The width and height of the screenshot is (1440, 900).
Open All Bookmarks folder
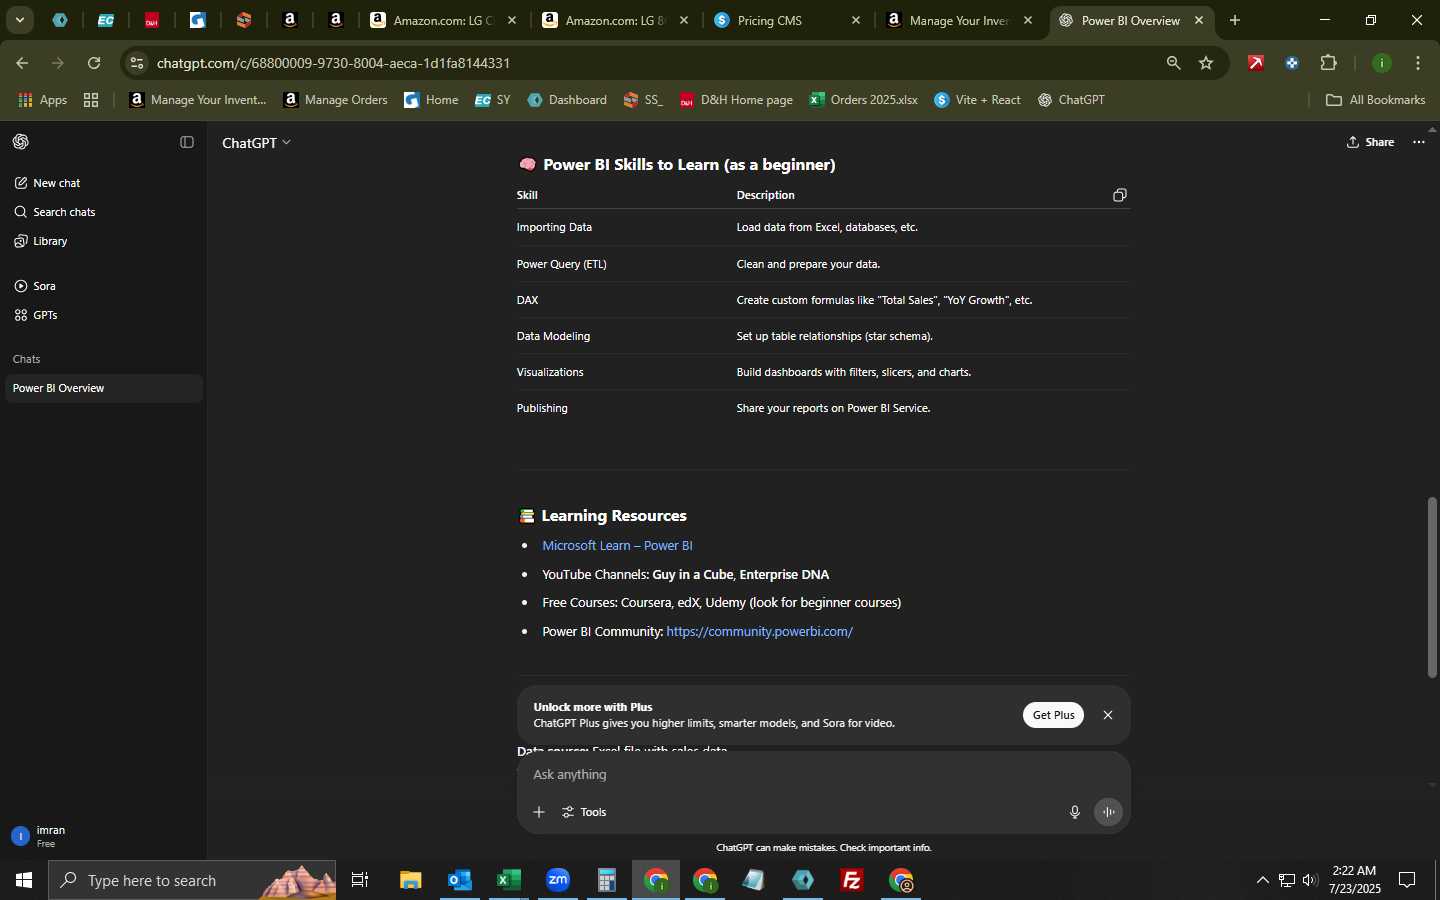(x=1375, y=100)
